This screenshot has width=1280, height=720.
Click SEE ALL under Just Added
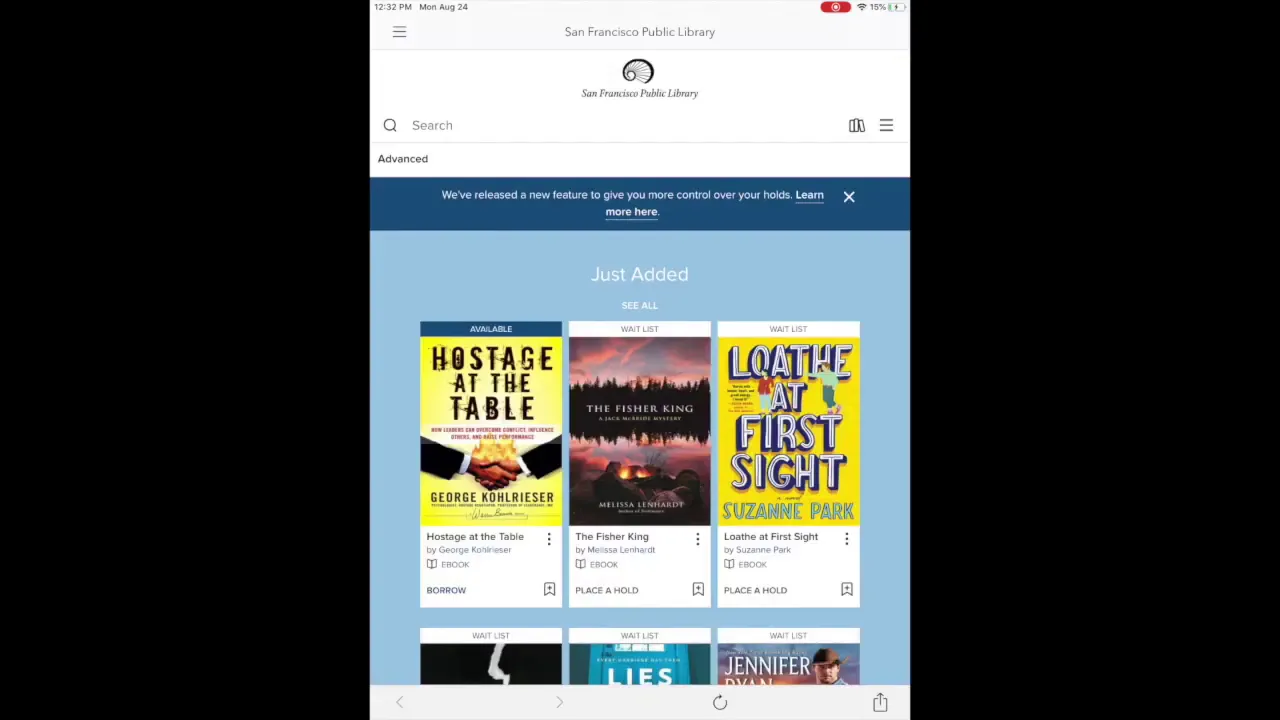(x=640, y=305)
